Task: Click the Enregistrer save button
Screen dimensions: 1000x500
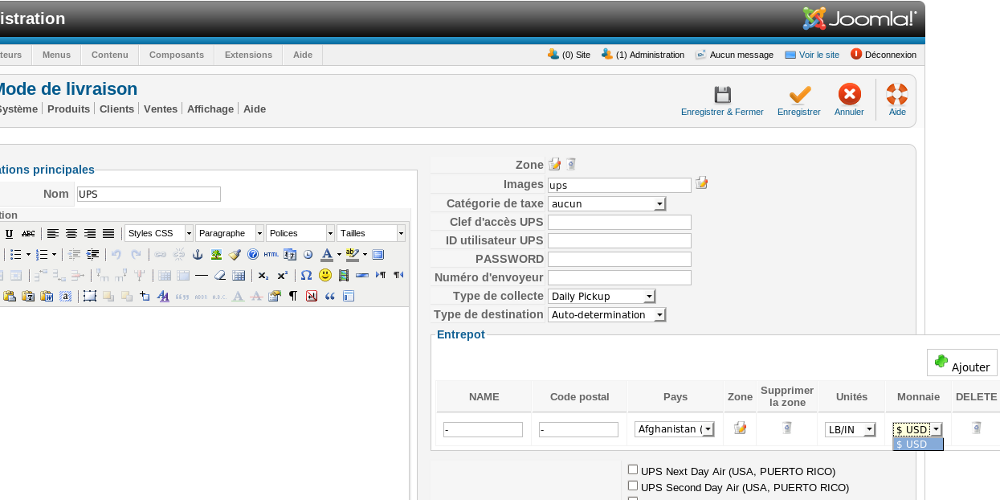Action: click(x=798, y=101)
